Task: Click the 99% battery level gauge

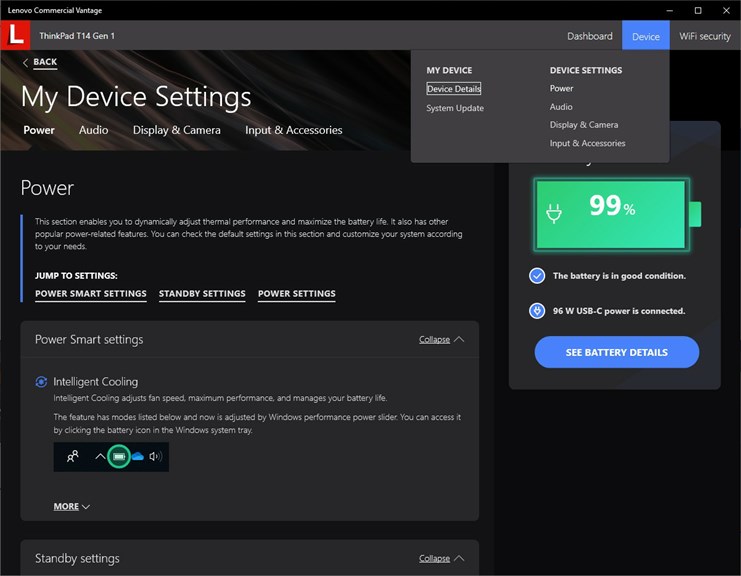Action: pyautogui.click(x=616, y=215)
